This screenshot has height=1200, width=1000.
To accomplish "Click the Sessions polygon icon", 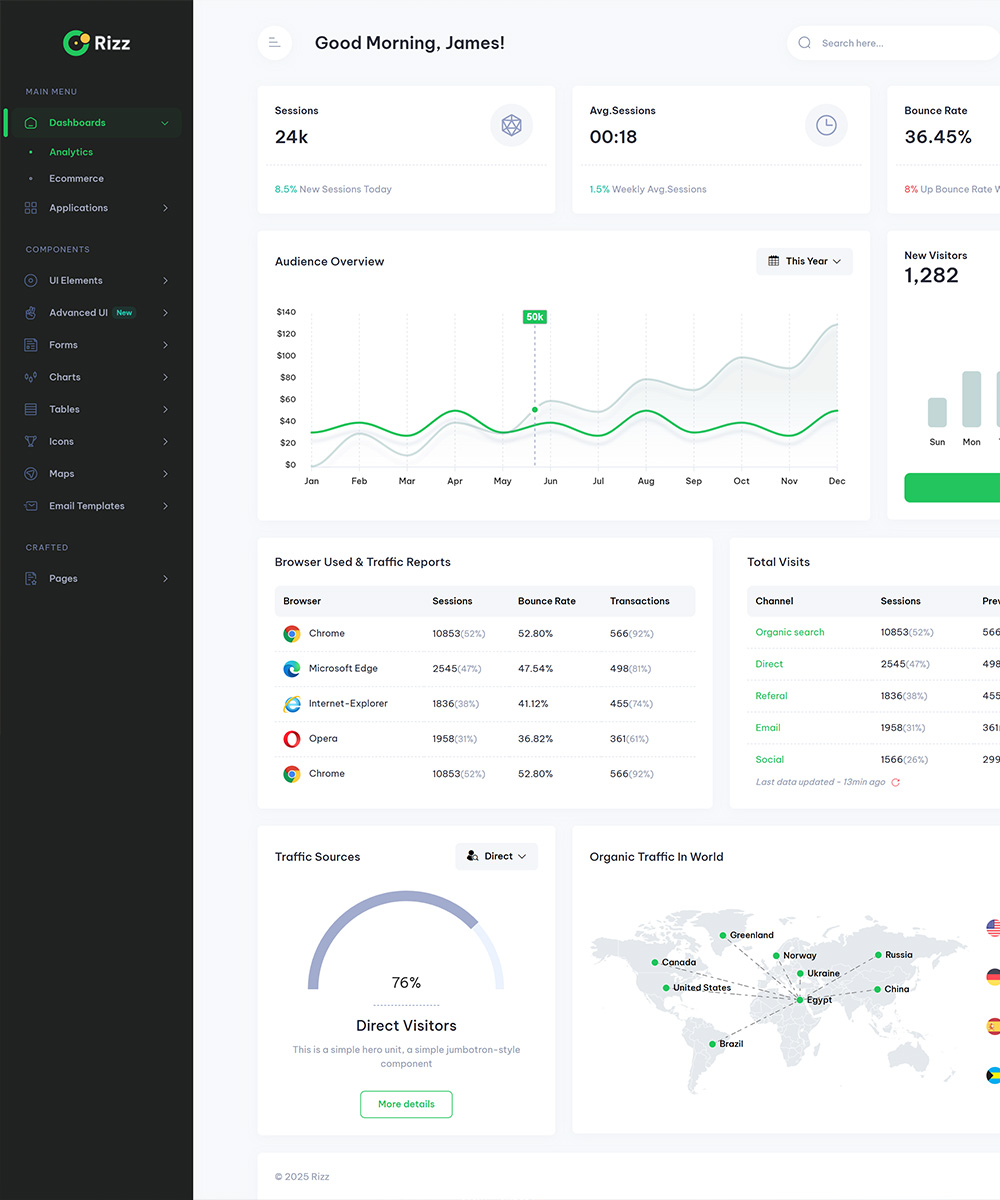I will point(511,125).
